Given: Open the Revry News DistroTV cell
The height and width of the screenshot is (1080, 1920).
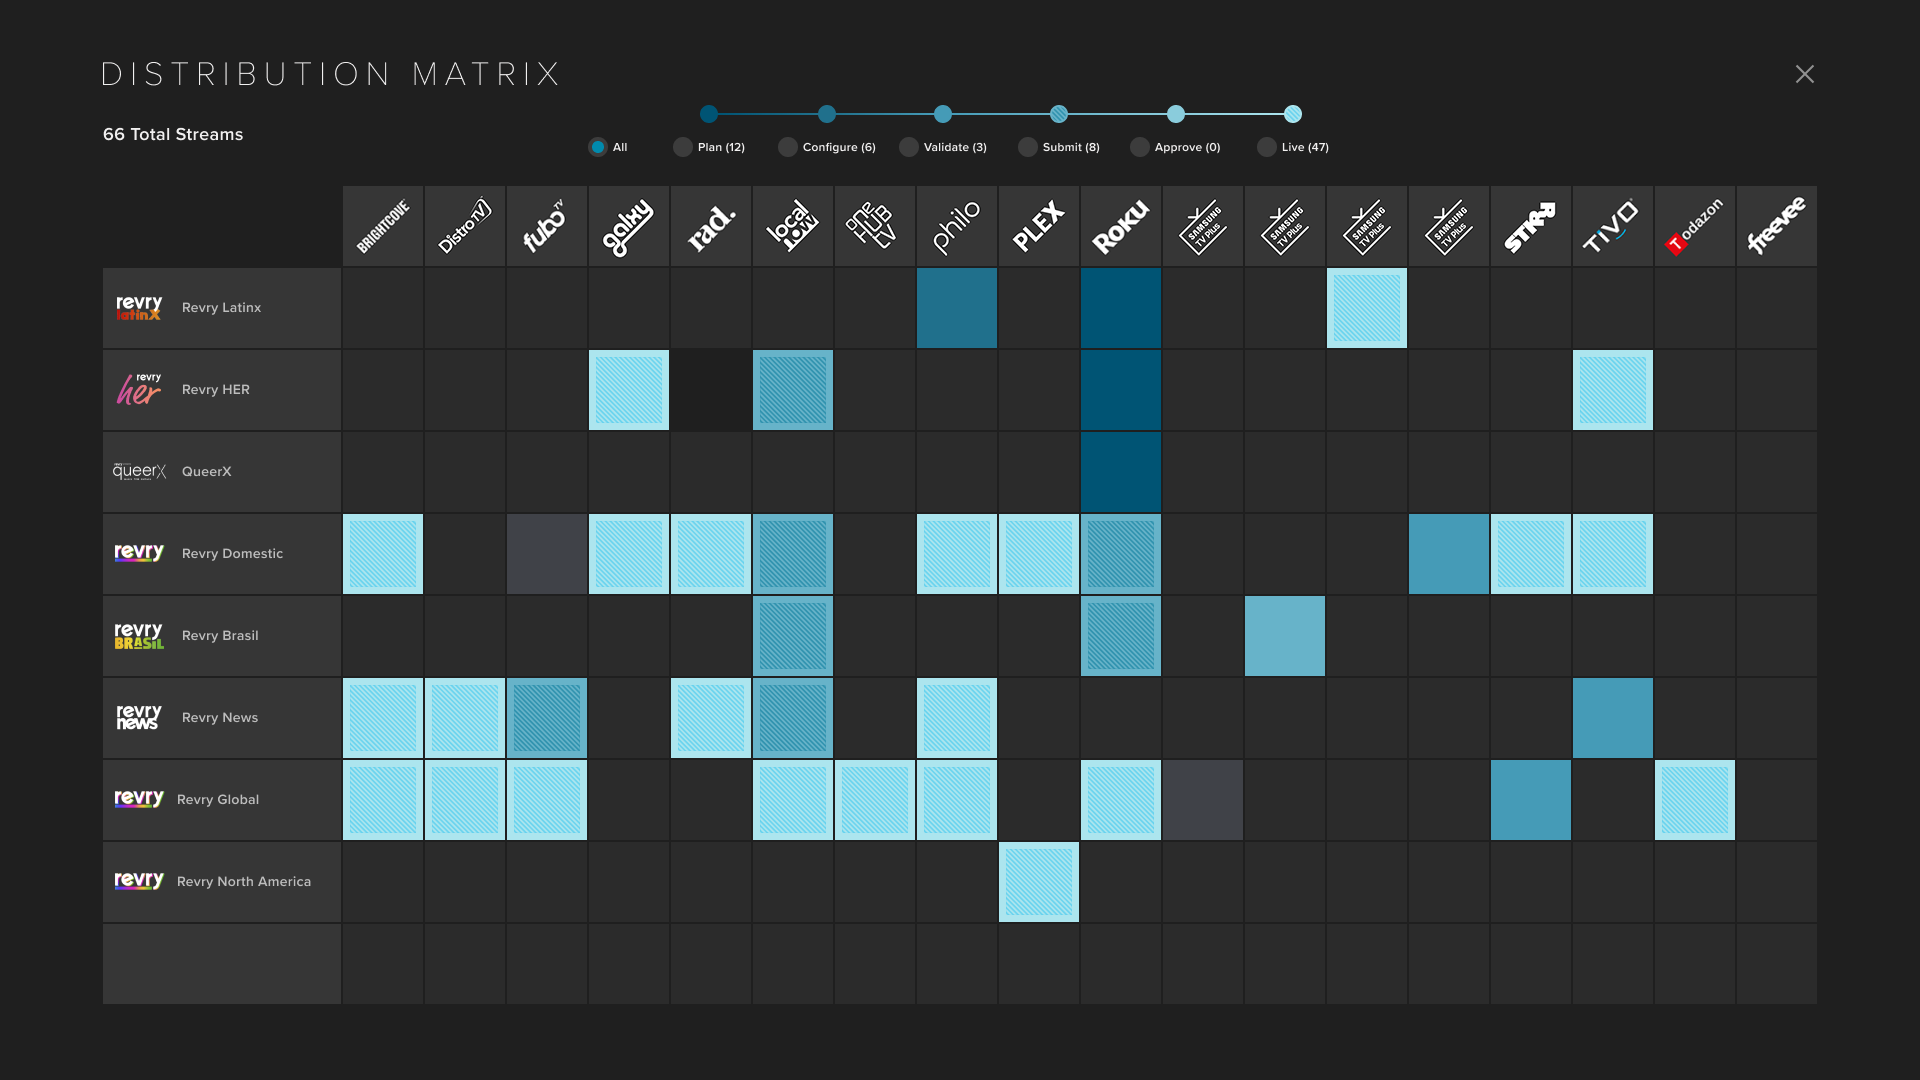Looking at the screenshot, I should [x=465, y=718].
